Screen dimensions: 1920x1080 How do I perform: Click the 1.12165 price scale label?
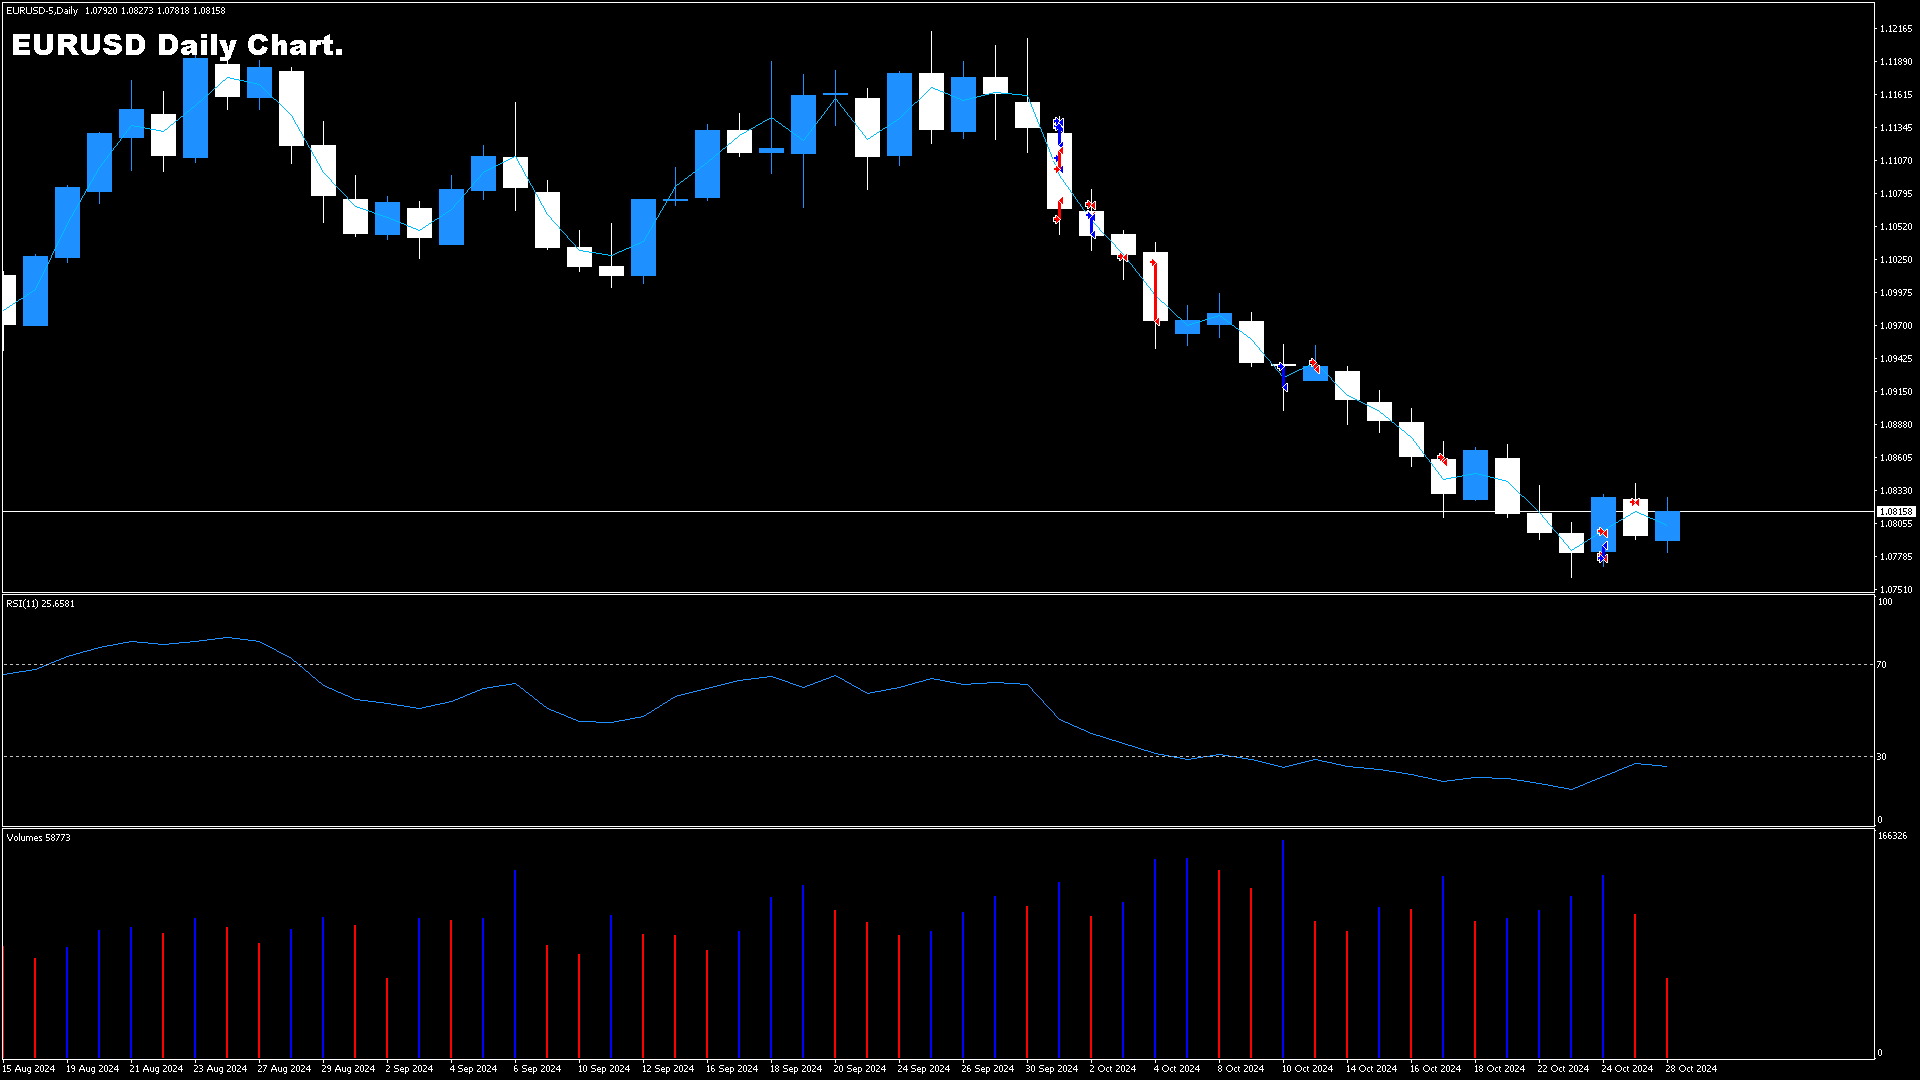[1895, 29]
